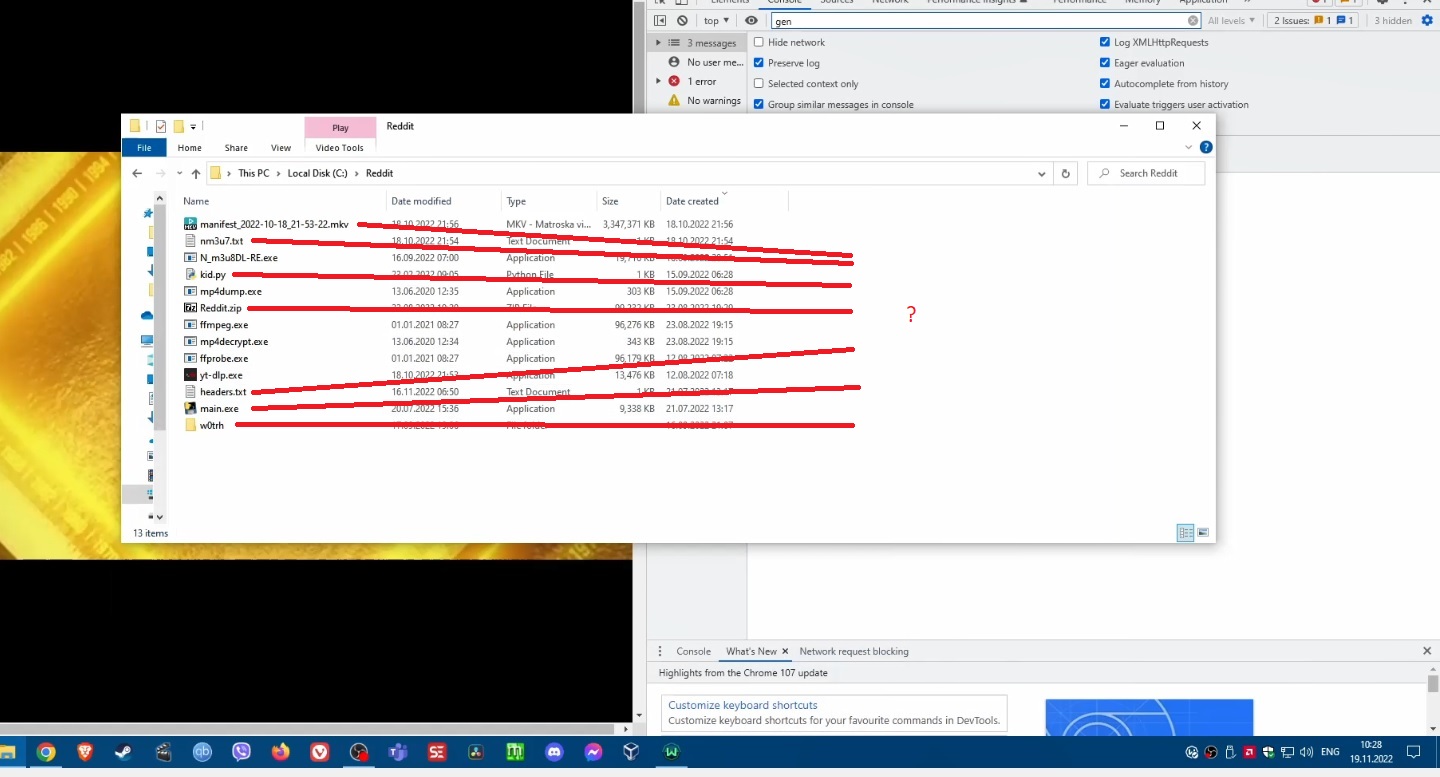Uncheck Group similar messages in console

pos(759,104)
